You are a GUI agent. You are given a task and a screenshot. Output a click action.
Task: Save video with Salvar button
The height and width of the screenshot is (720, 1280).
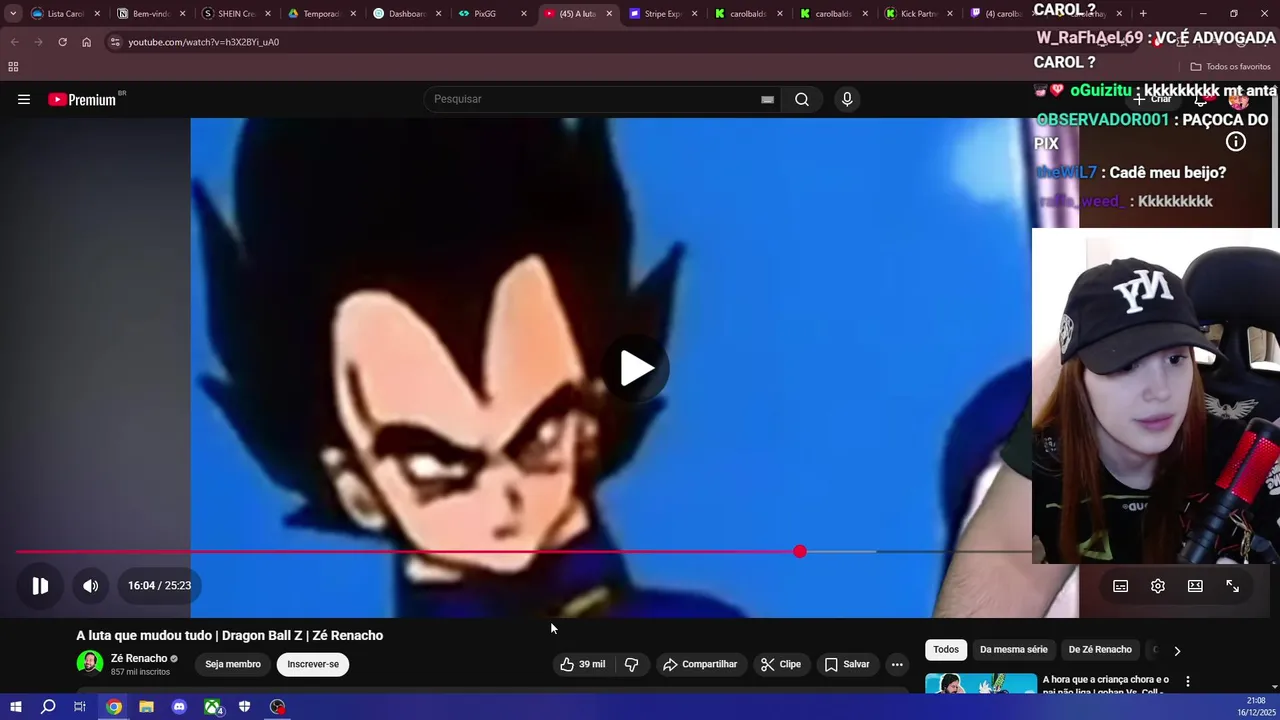846,664
